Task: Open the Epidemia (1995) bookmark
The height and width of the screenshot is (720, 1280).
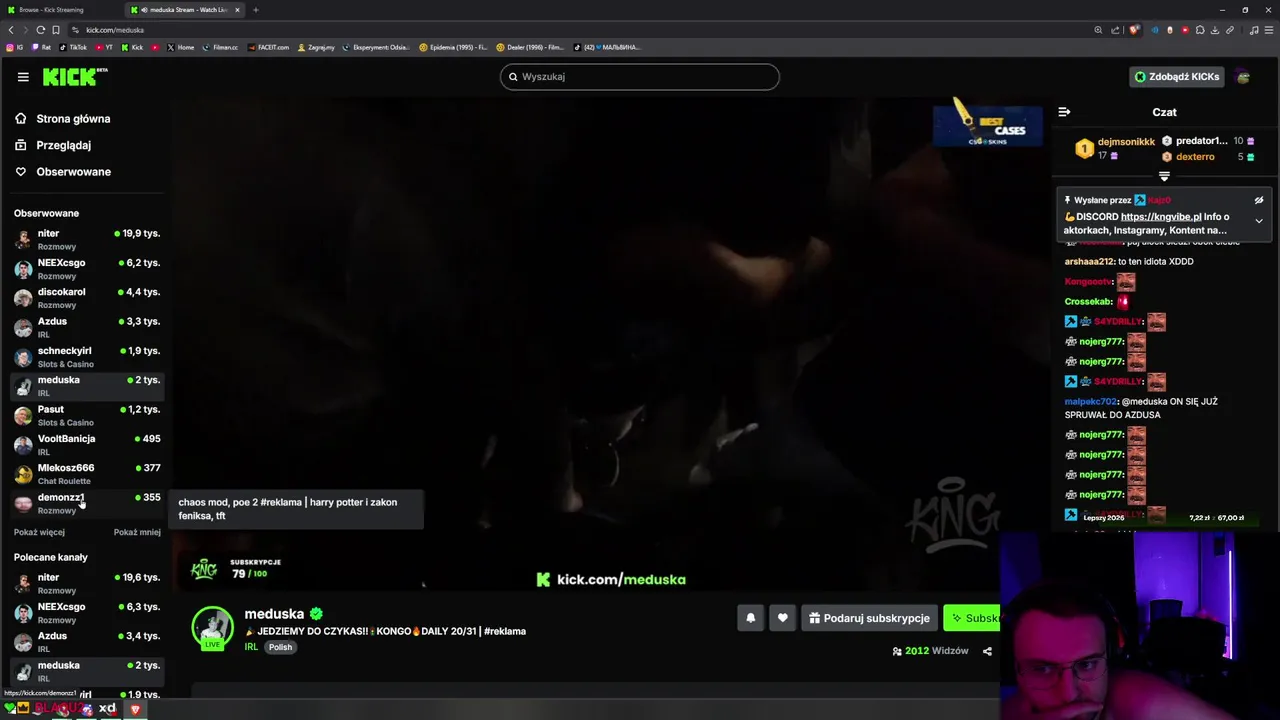Action: pos(453,47)
